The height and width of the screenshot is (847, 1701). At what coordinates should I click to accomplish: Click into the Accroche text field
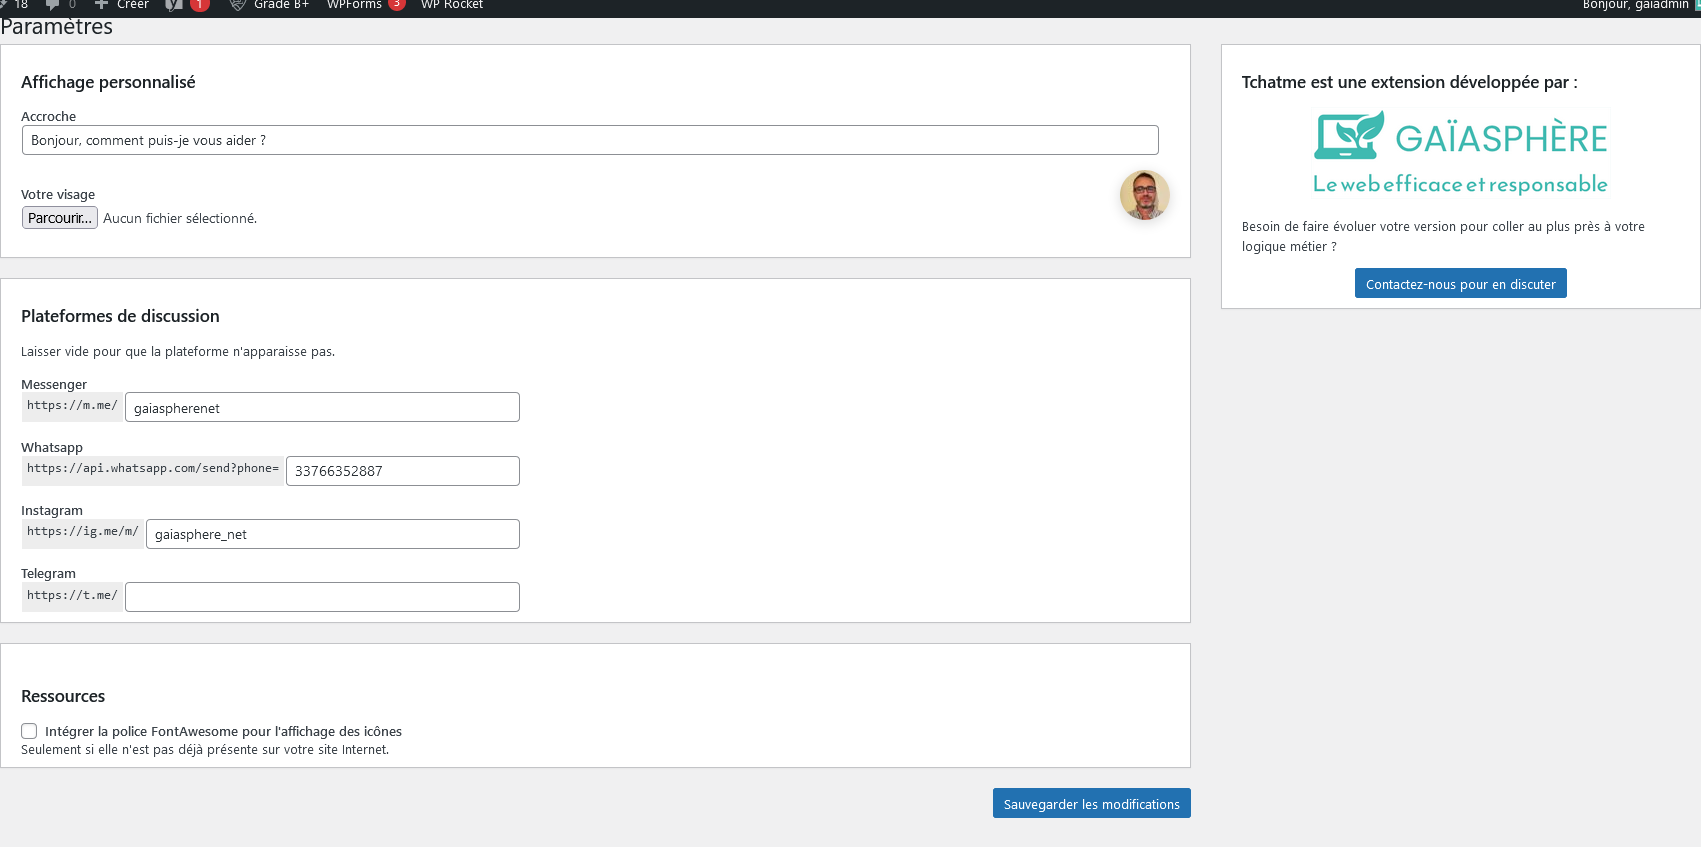[x=590, y=140]
